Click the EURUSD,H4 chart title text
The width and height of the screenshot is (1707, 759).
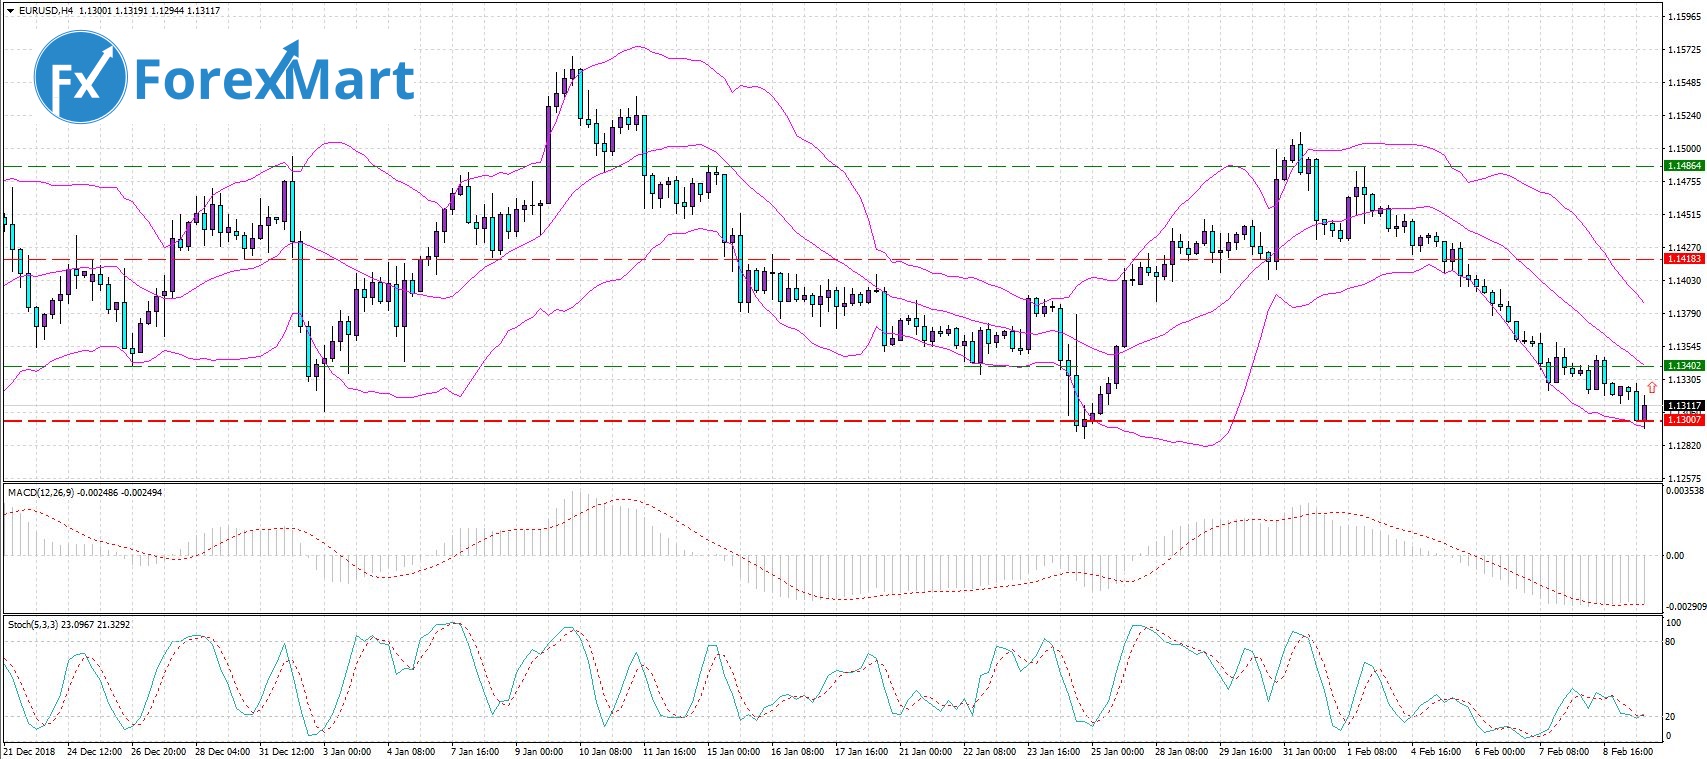point(46,10)
